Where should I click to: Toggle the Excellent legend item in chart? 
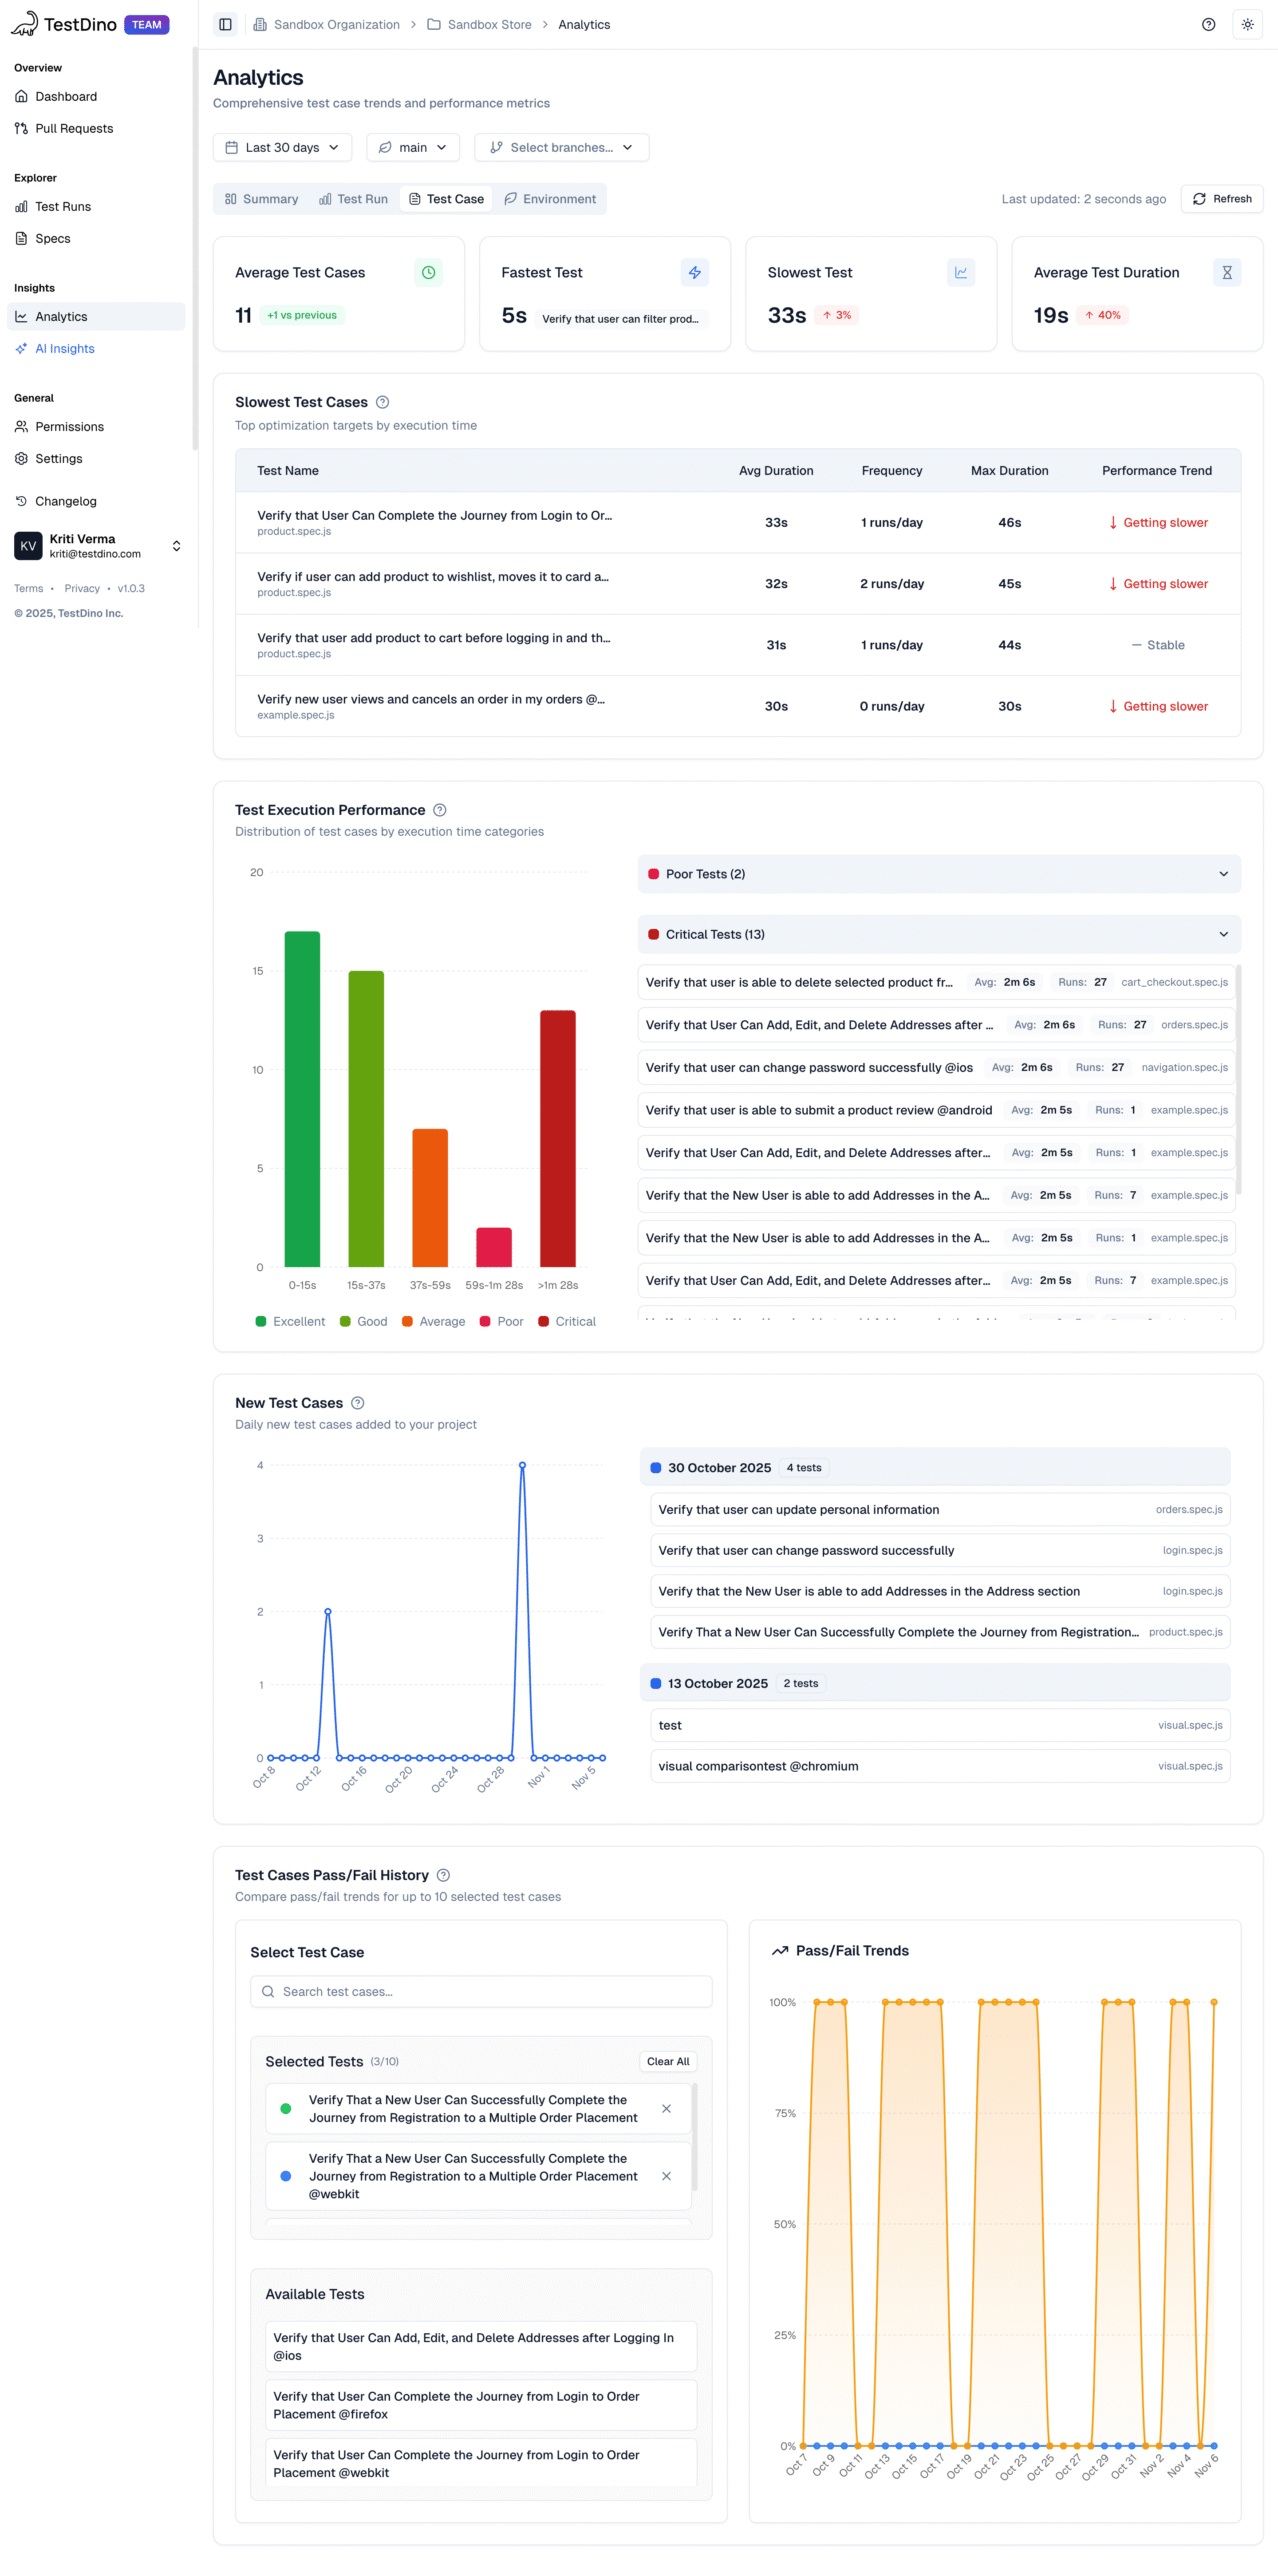(290, 1321)
